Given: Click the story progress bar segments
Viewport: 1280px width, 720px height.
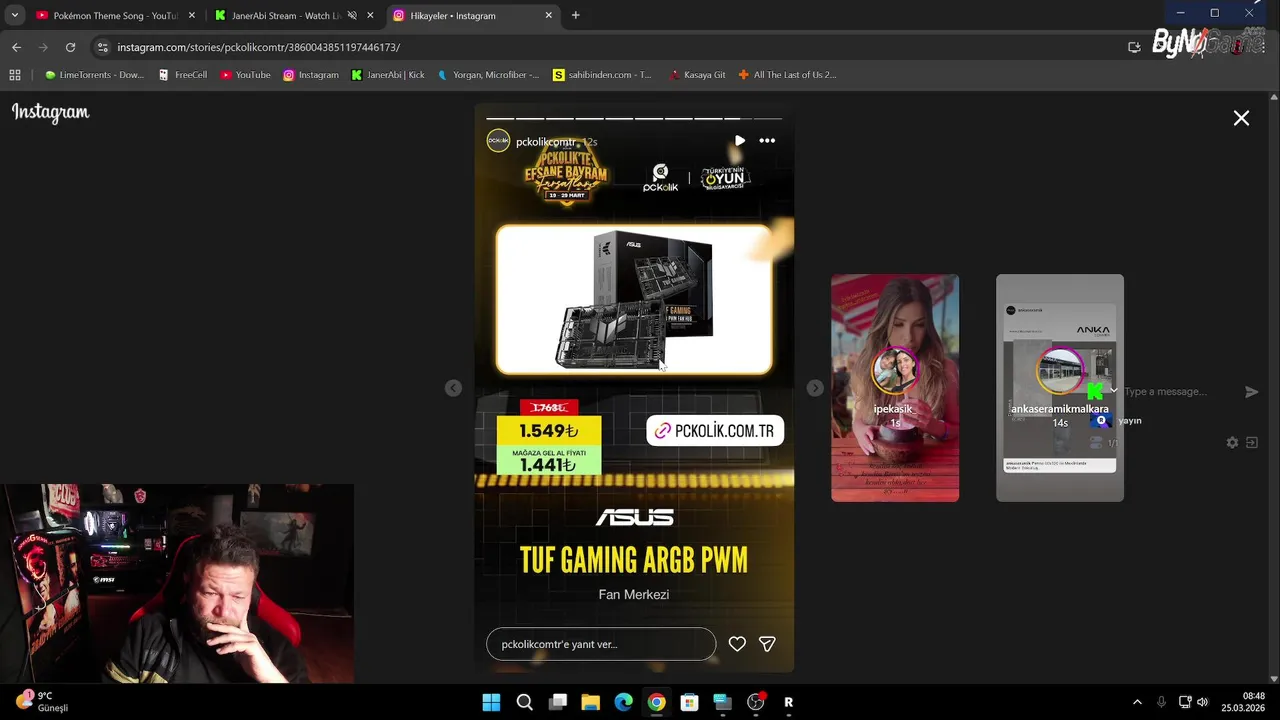Looking at the screenshot, I should [x=634, y=118].
